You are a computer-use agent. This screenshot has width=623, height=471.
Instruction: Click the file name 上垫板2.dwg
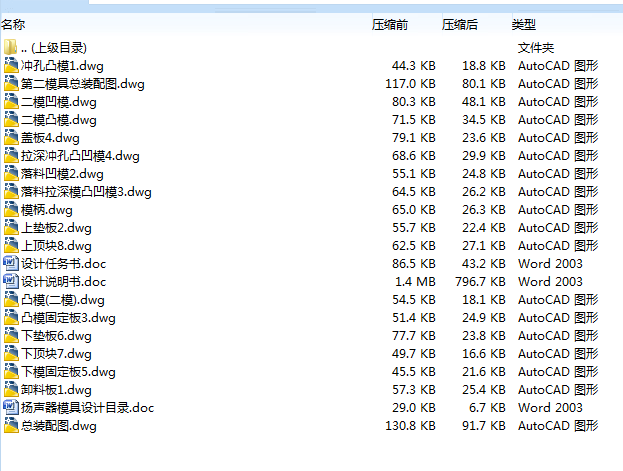coord(56,228)
